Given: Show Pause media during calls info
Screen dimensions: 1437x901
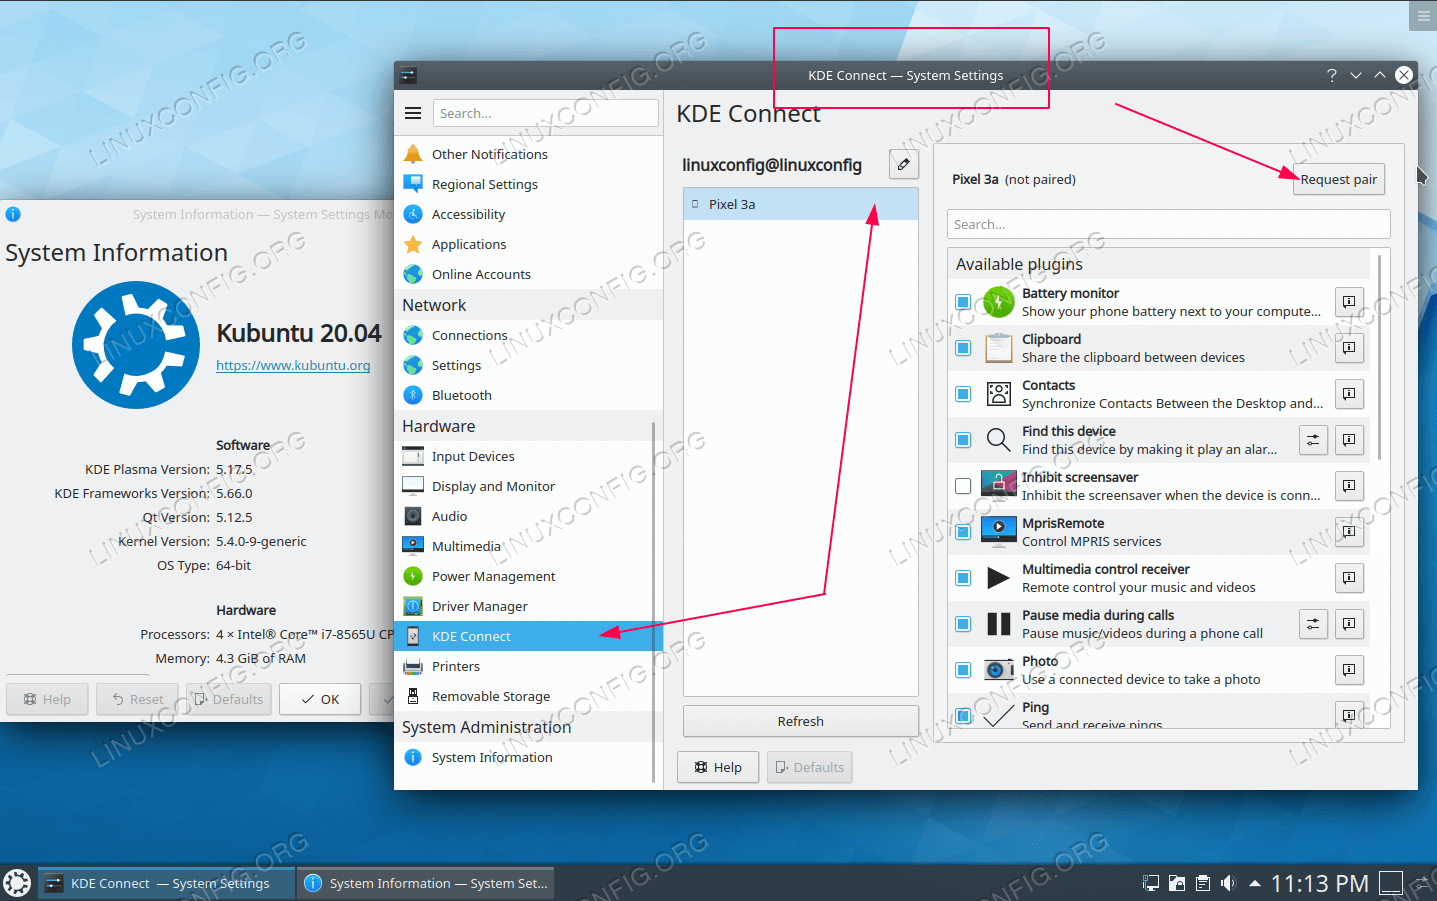Looking at the screenshot, I should pyautogui.click(x=1349, y=623).
